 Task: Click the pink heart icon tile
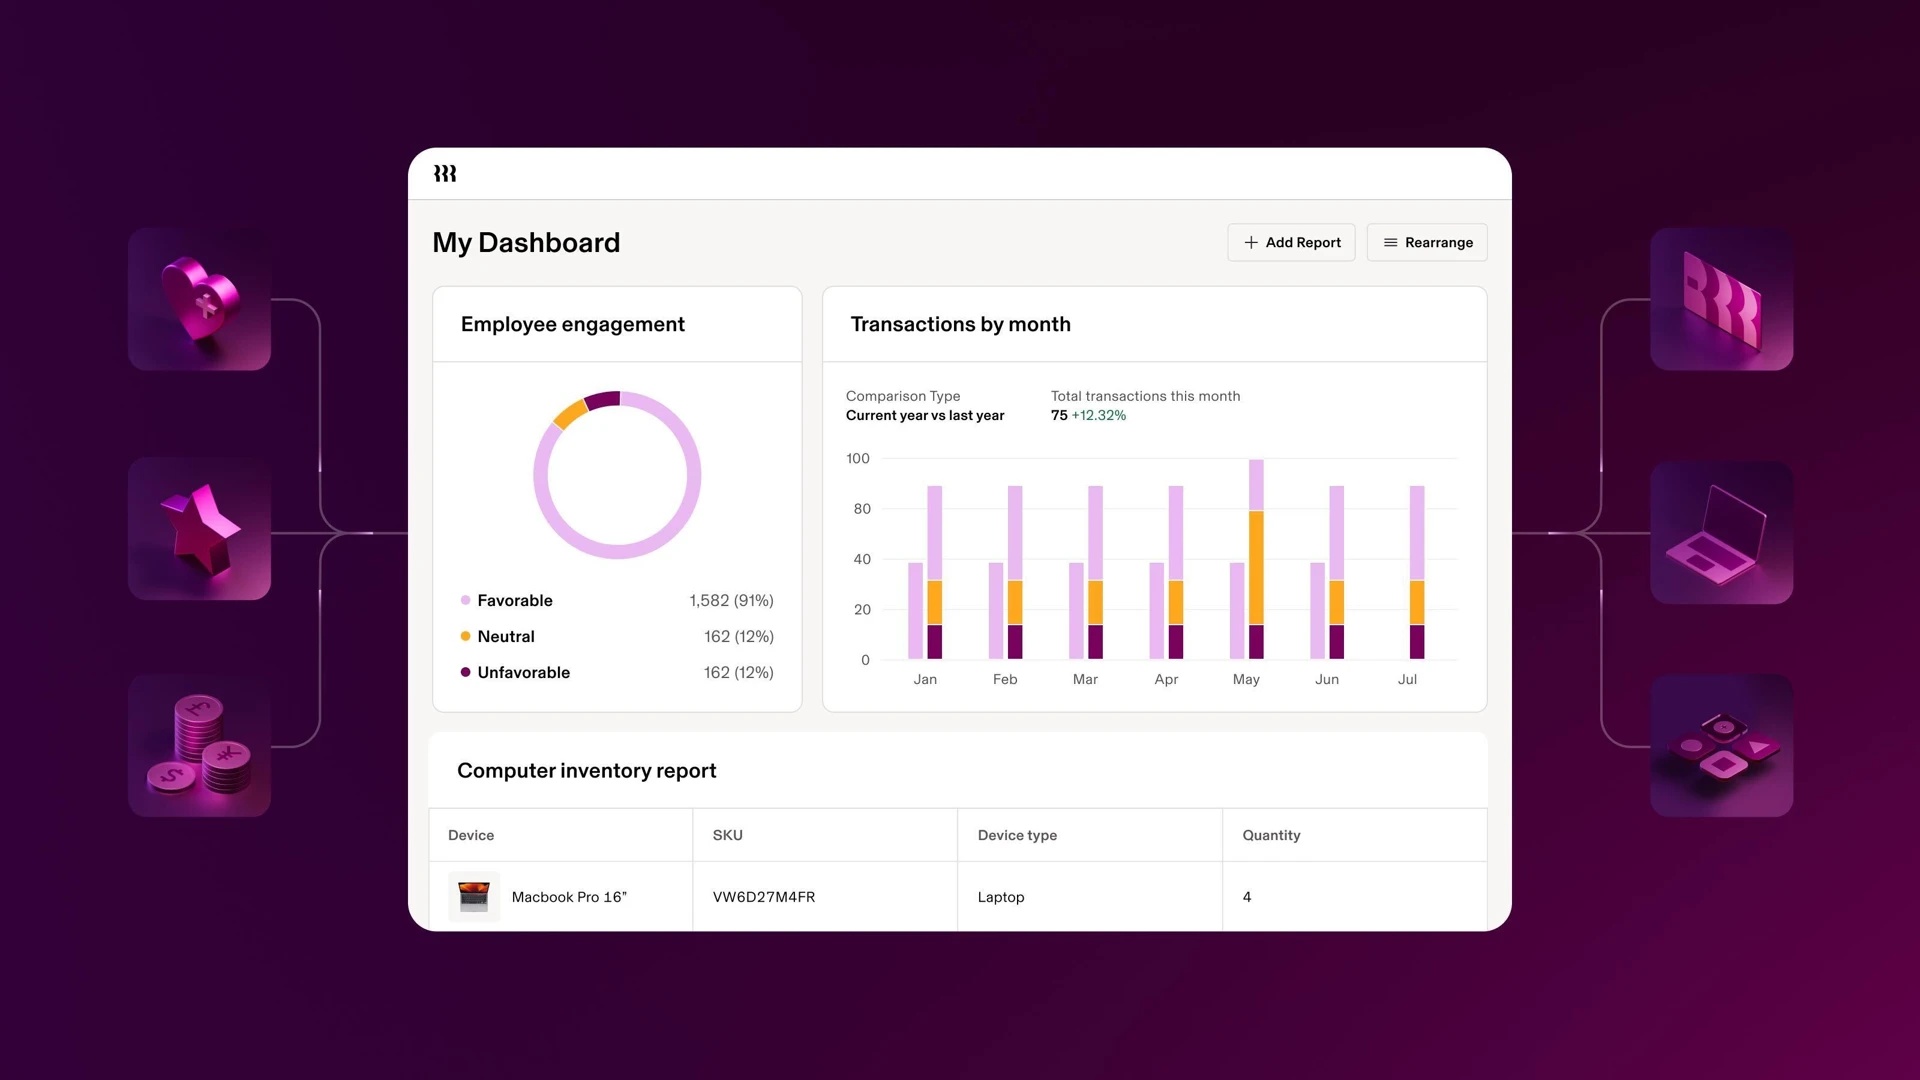pos(200,299)
